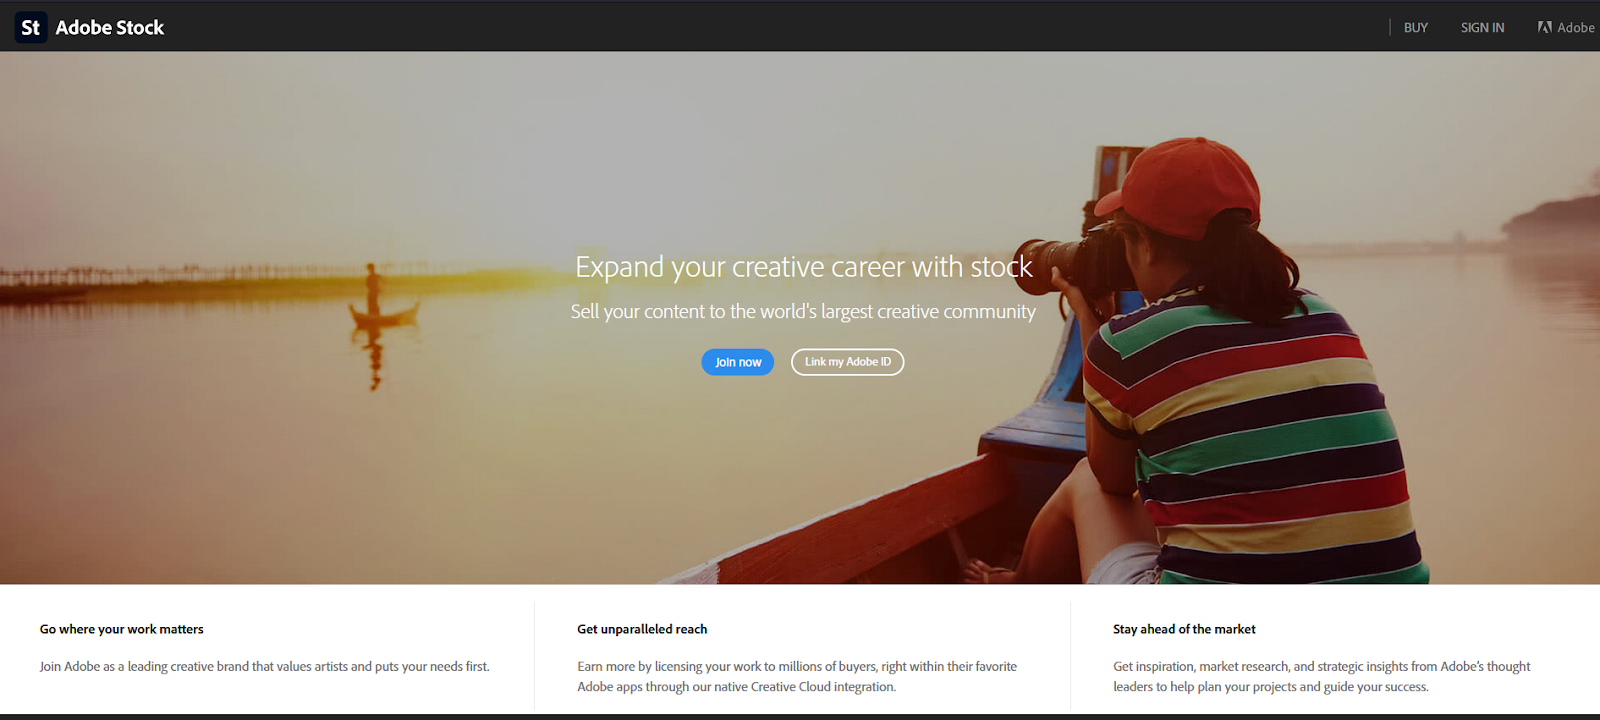This screenshot has width=1600, height=720.
Task: Click the paragraph about Join Adobe leading brand
Action: pos(265,666)
